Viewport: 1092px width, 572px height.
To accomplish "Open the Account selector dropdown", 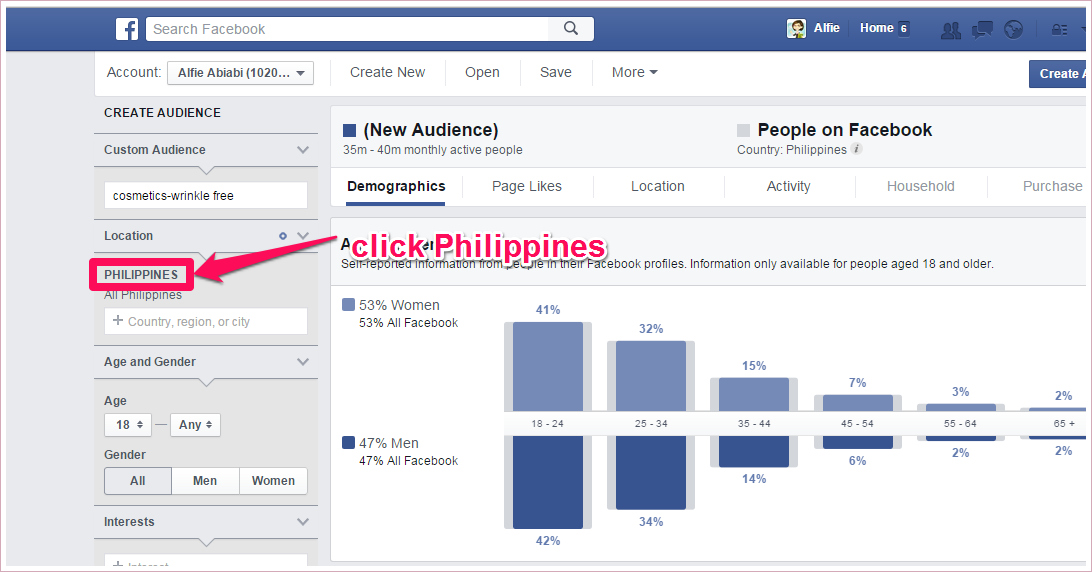I will [240, 73].
